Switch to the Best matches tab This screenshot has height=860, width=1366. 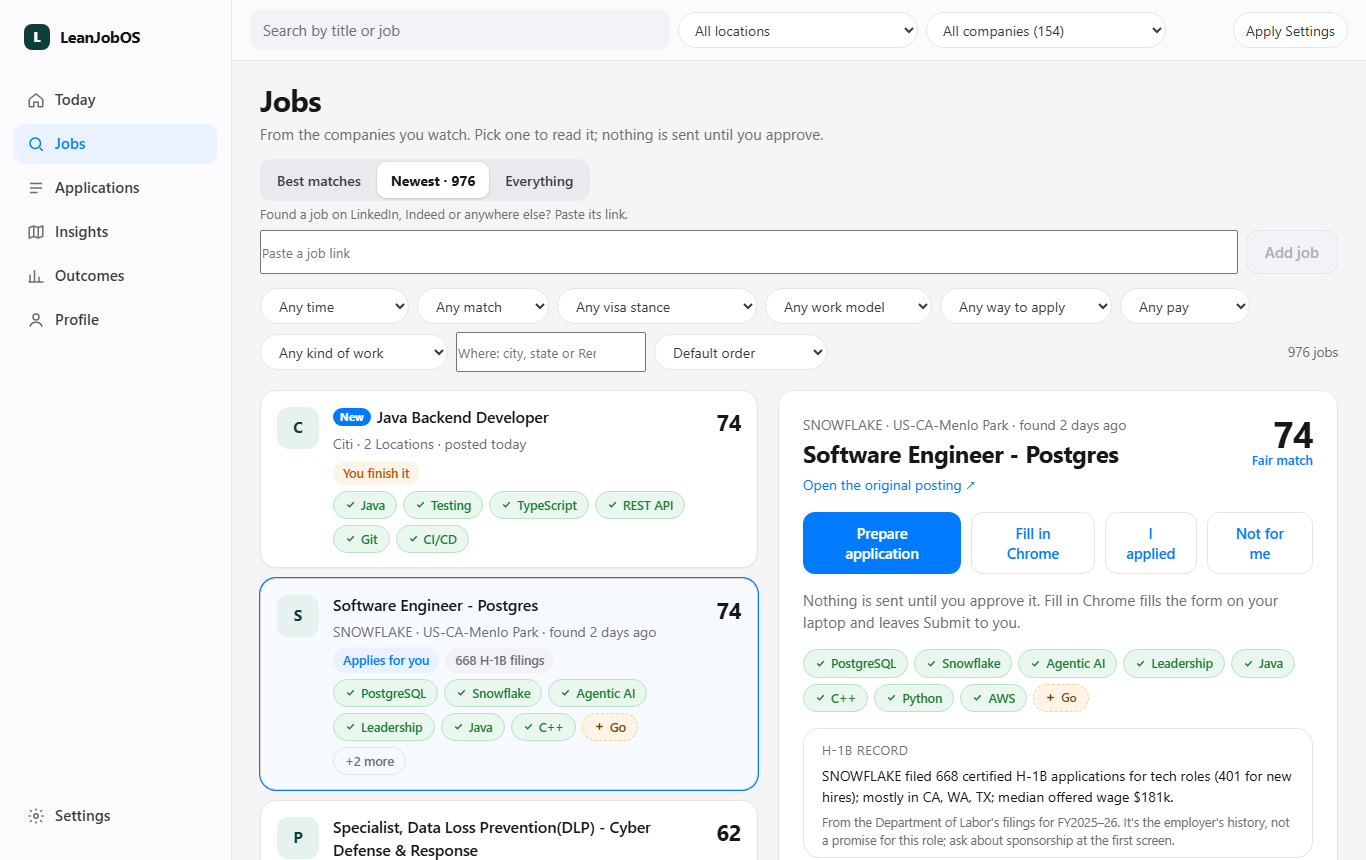click(319, 181)
